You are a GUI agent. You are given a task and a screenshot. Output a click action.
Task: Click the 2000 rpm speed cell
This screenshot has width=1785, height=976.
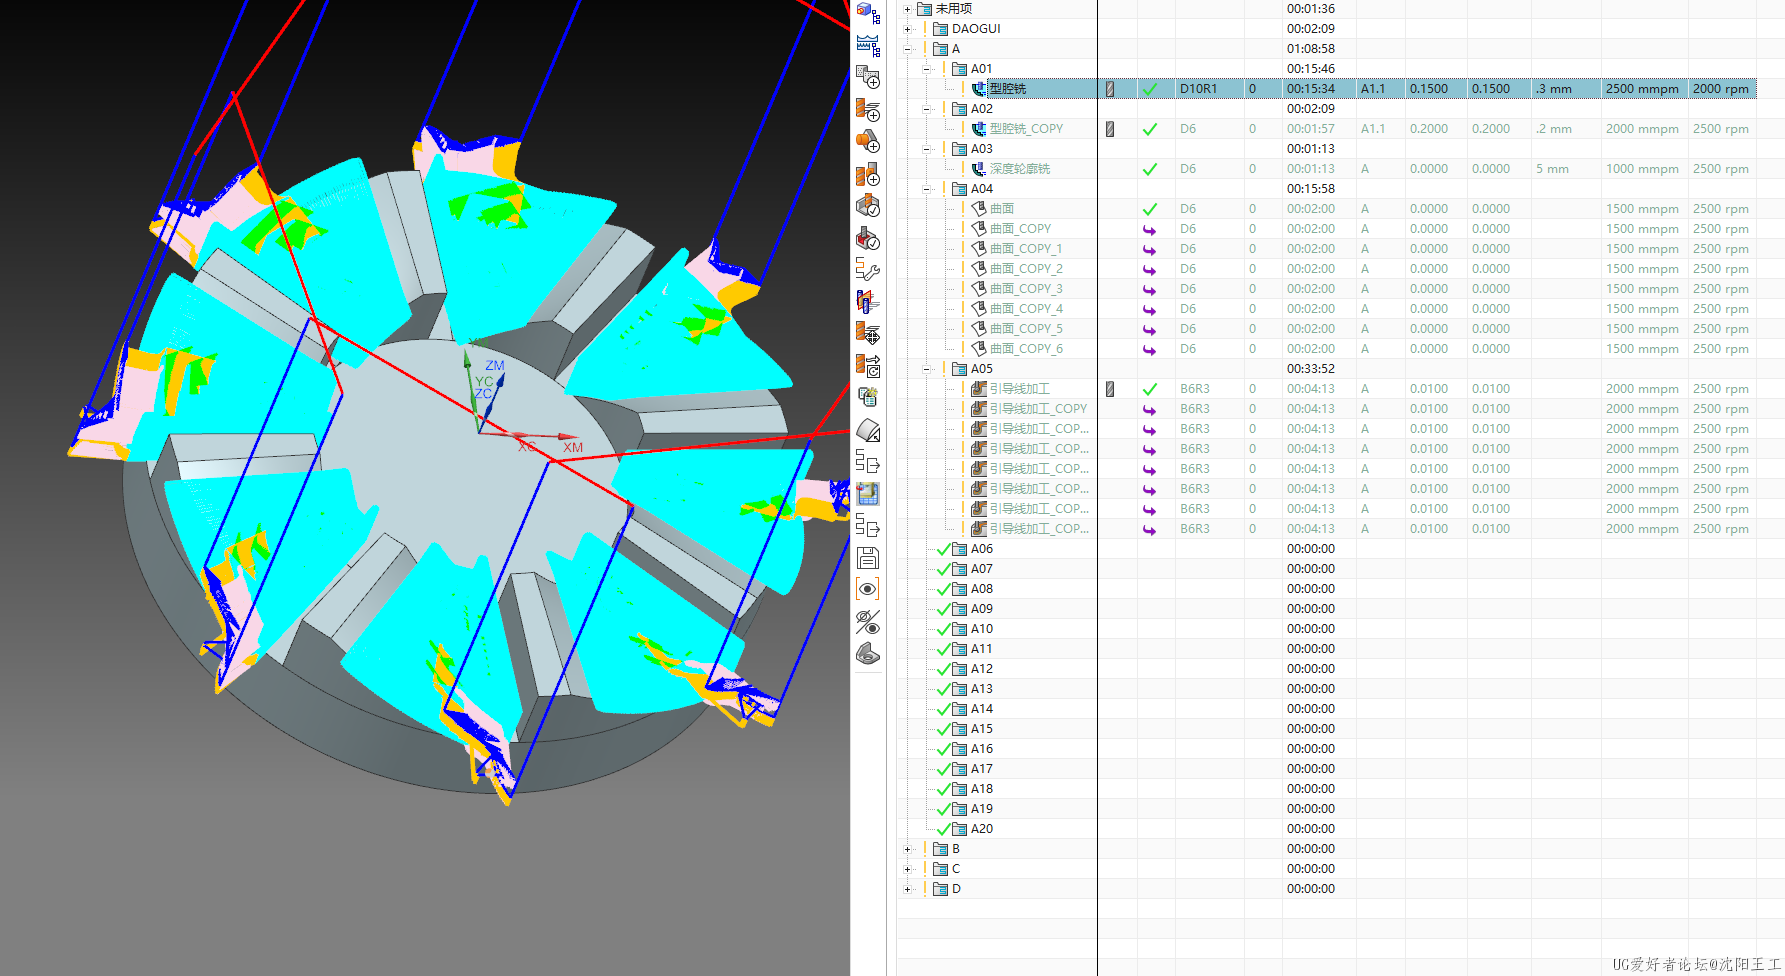click(1721, 89)
